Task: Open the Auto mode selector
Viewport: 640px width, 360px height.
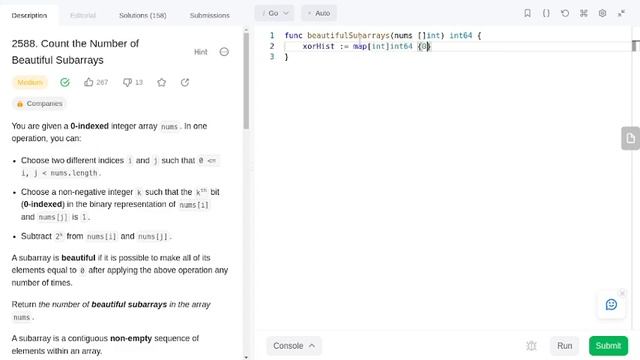Action: click(x=319, y=13)
